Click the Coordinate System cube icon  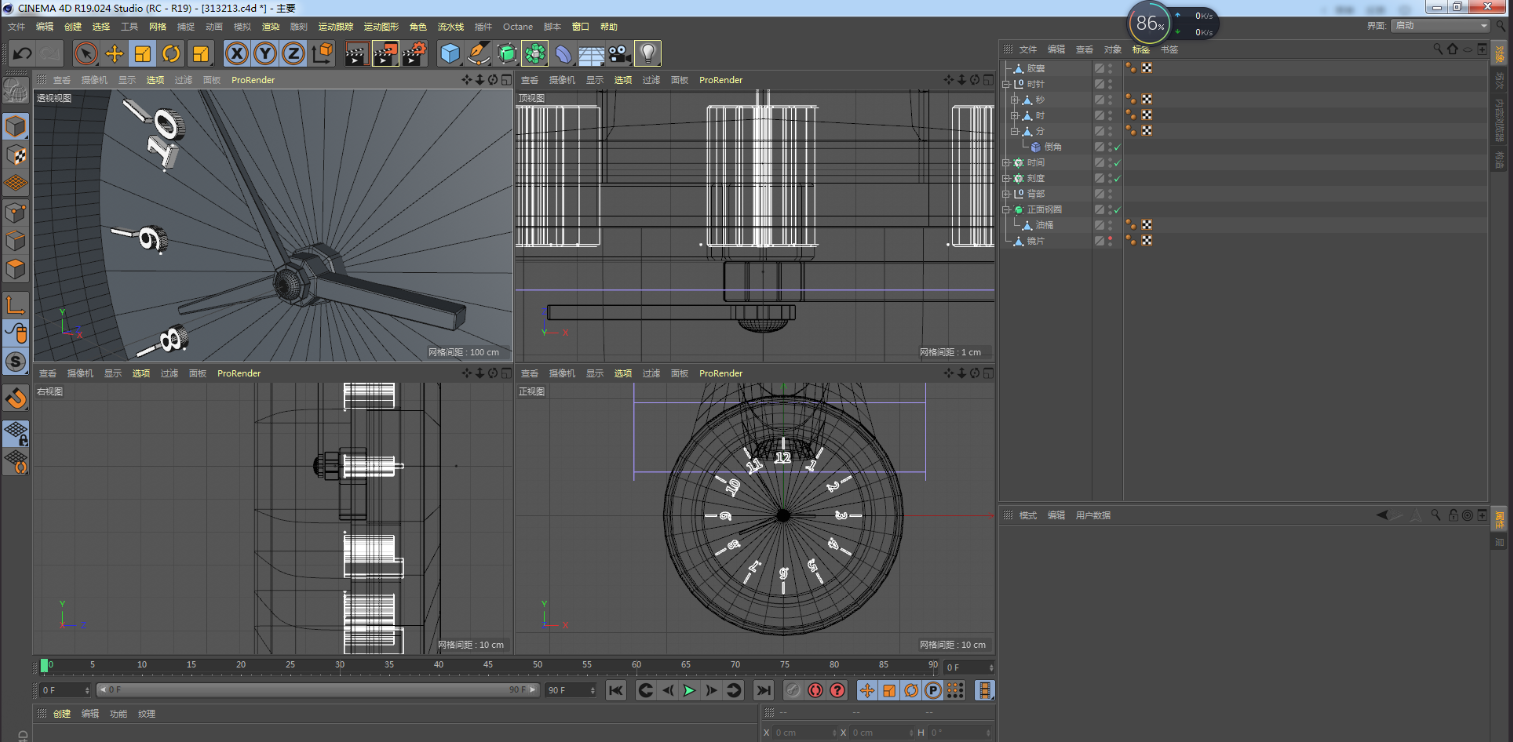point(322,53)
